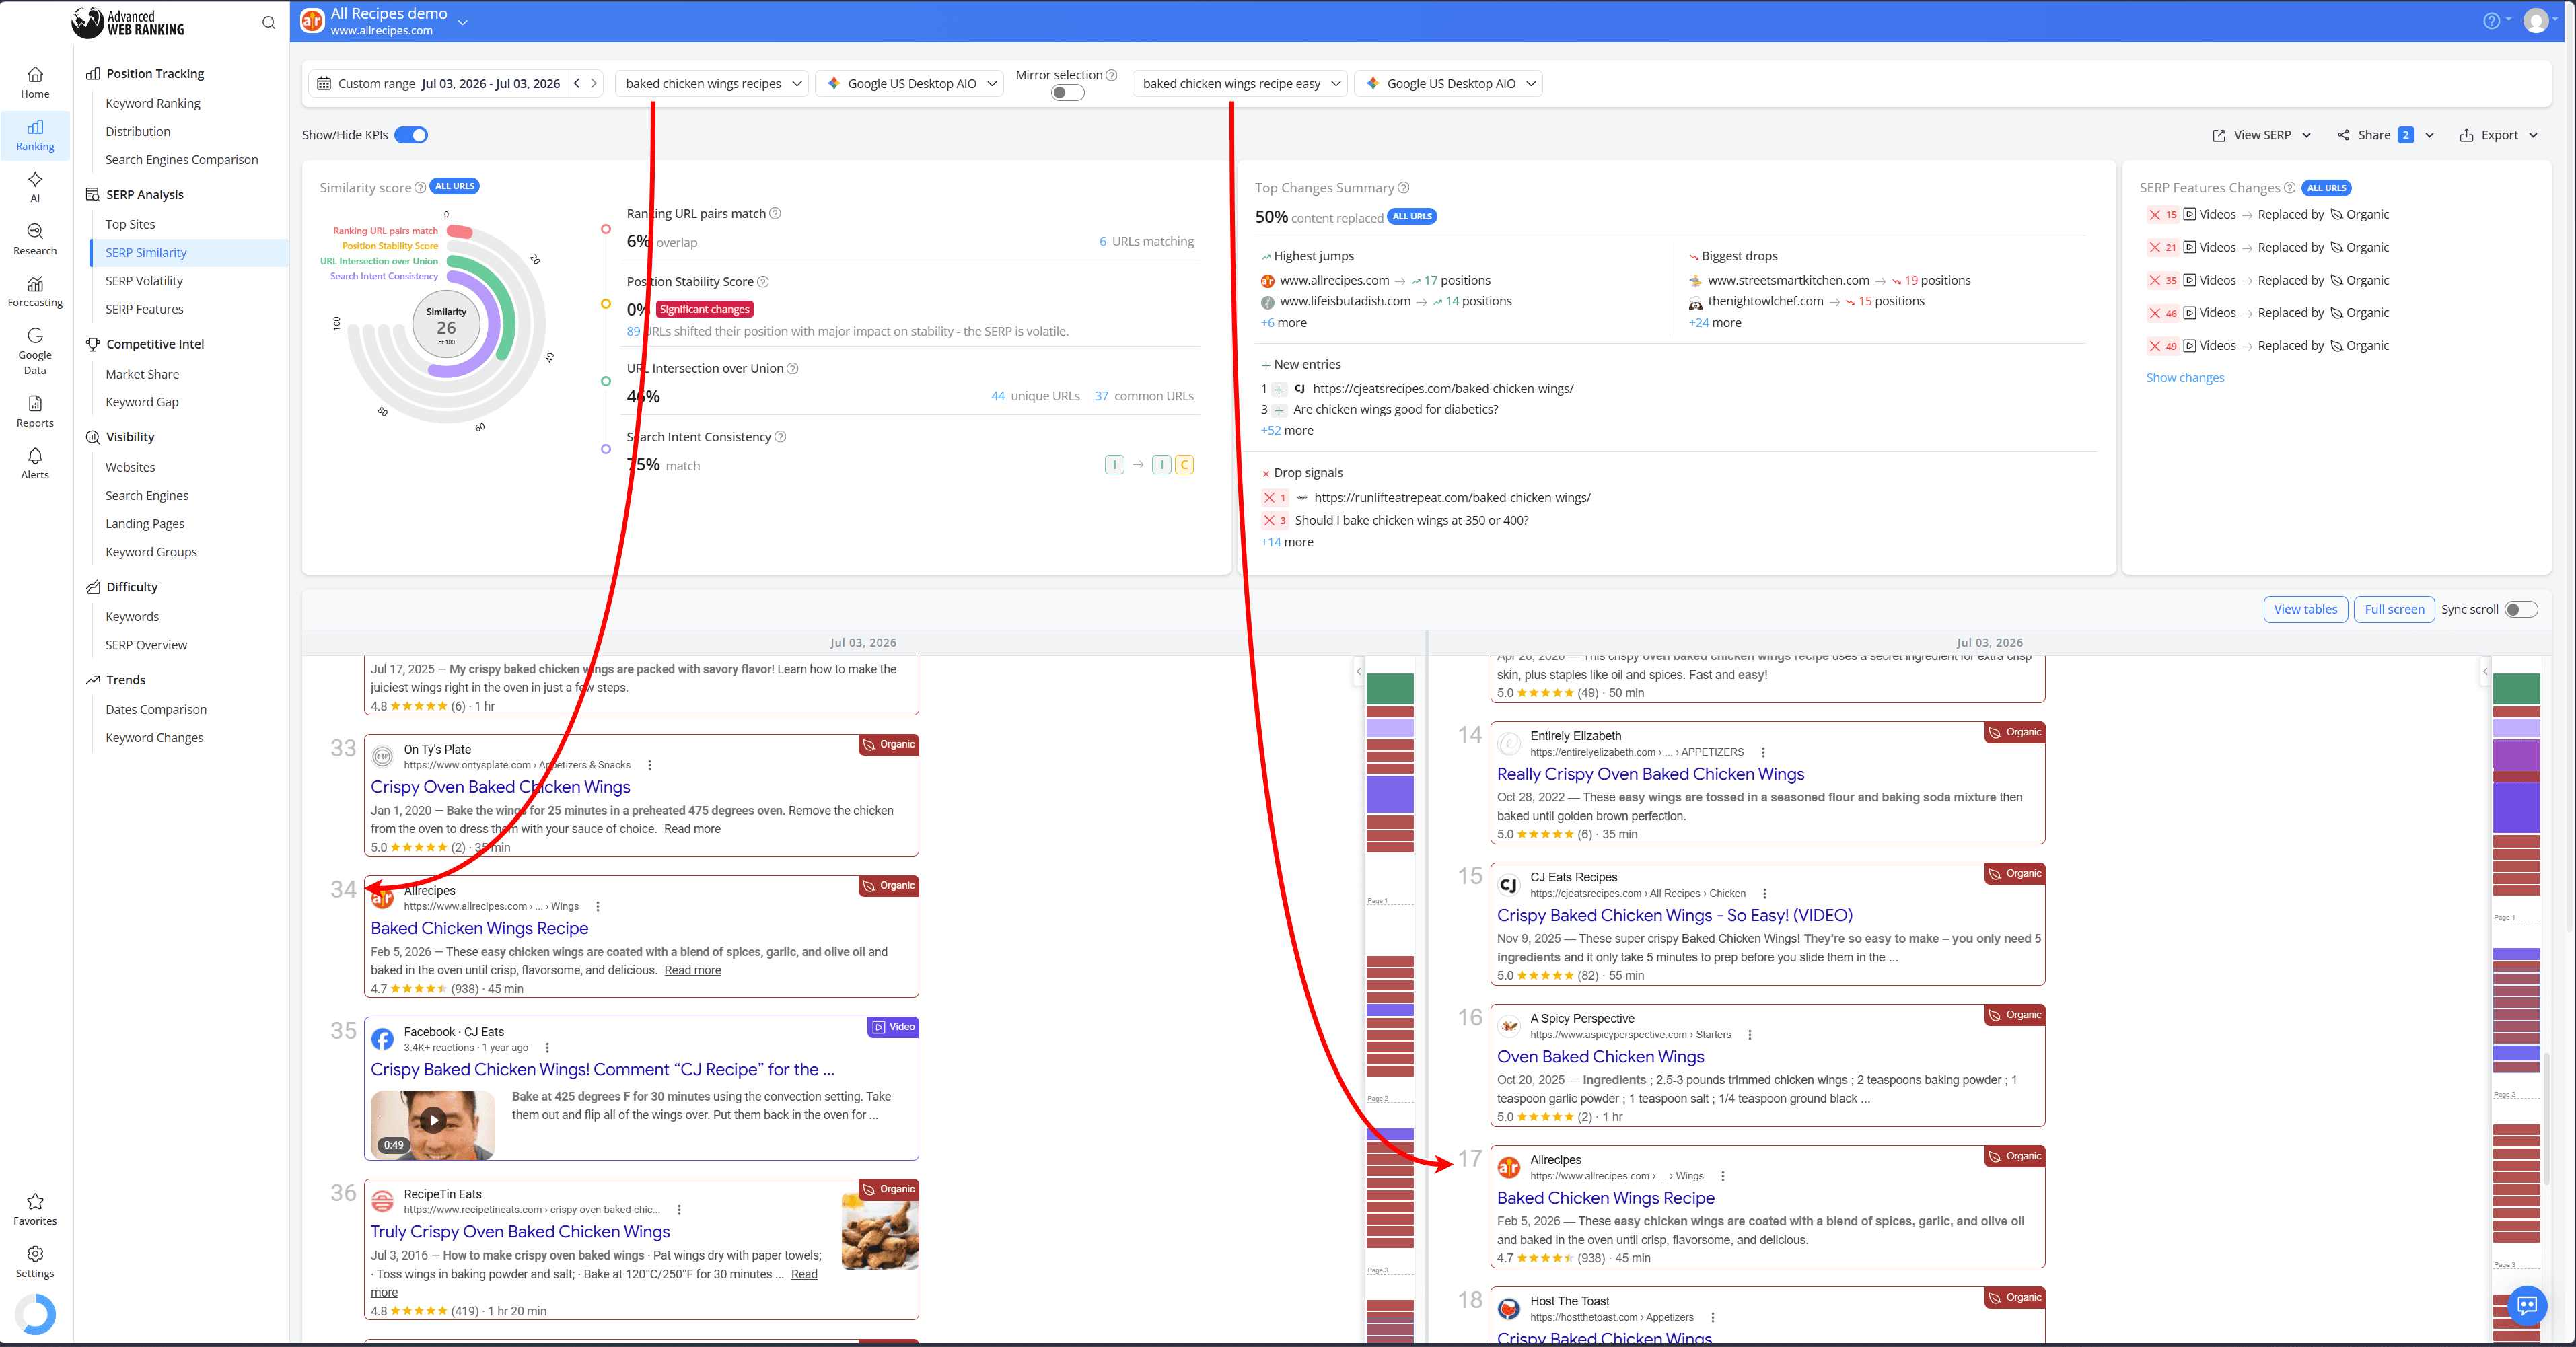The width and height of the screenshot is (2576, 1347).
Task: Click the search magnifier icon near the logo
Action: 268,22
